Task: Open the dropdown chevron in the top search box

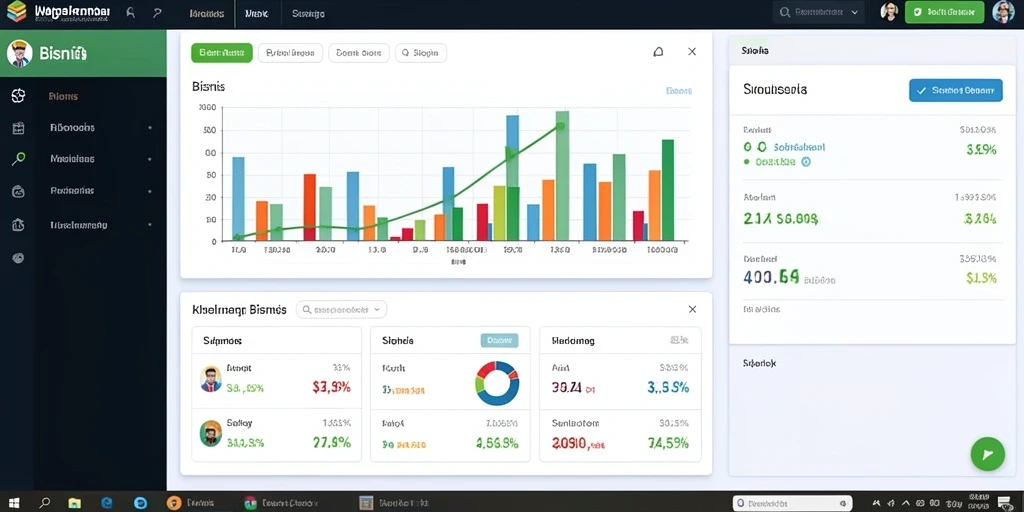Action: [x=856, y=12]
